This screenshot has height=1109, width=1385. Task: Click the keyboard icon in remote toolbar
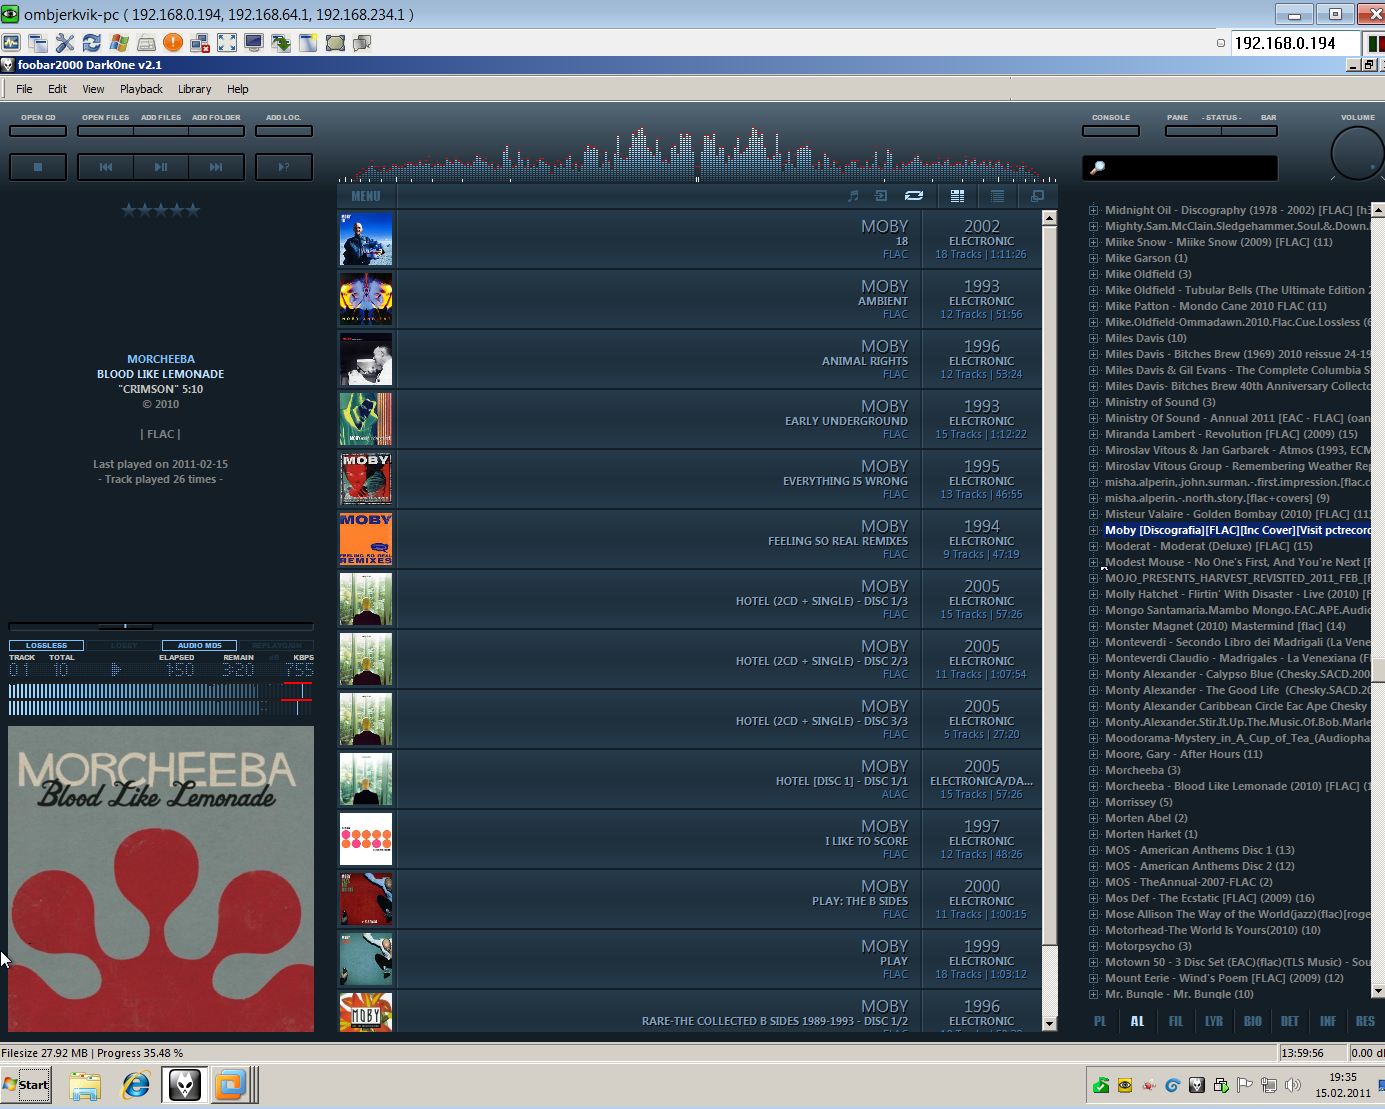pos(146,43)
